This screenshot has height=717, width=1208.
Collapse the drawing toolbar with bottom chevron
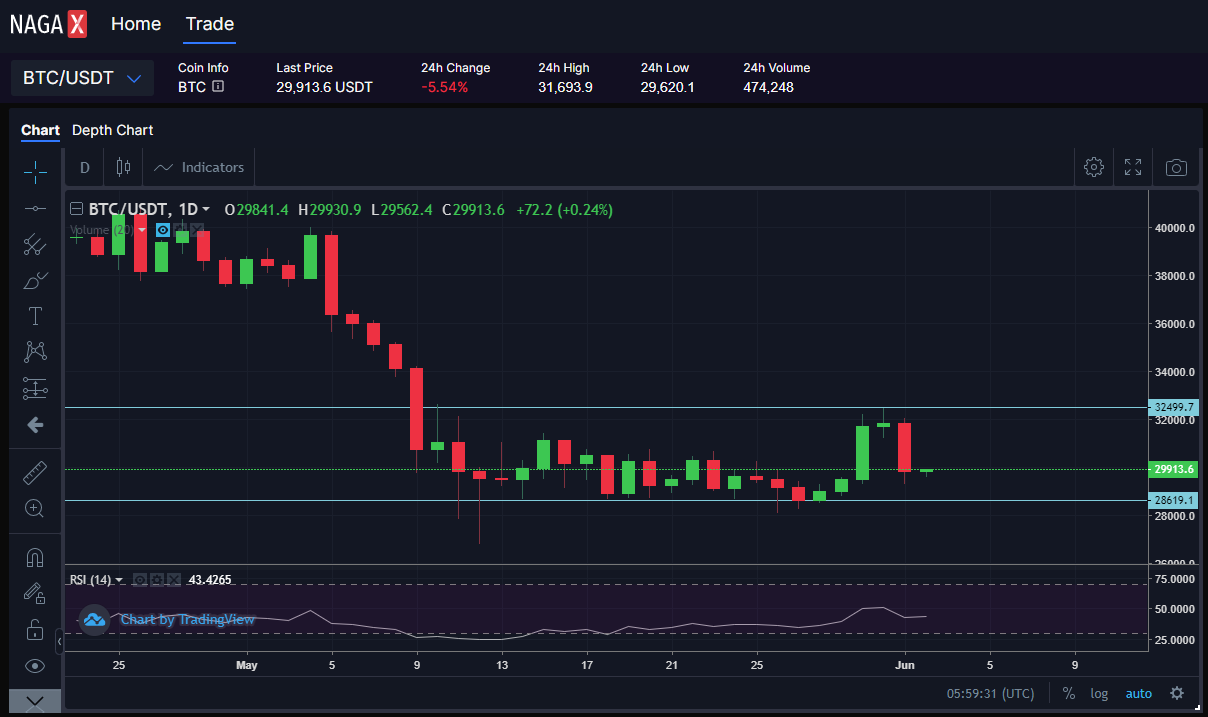tap(35, 701)
